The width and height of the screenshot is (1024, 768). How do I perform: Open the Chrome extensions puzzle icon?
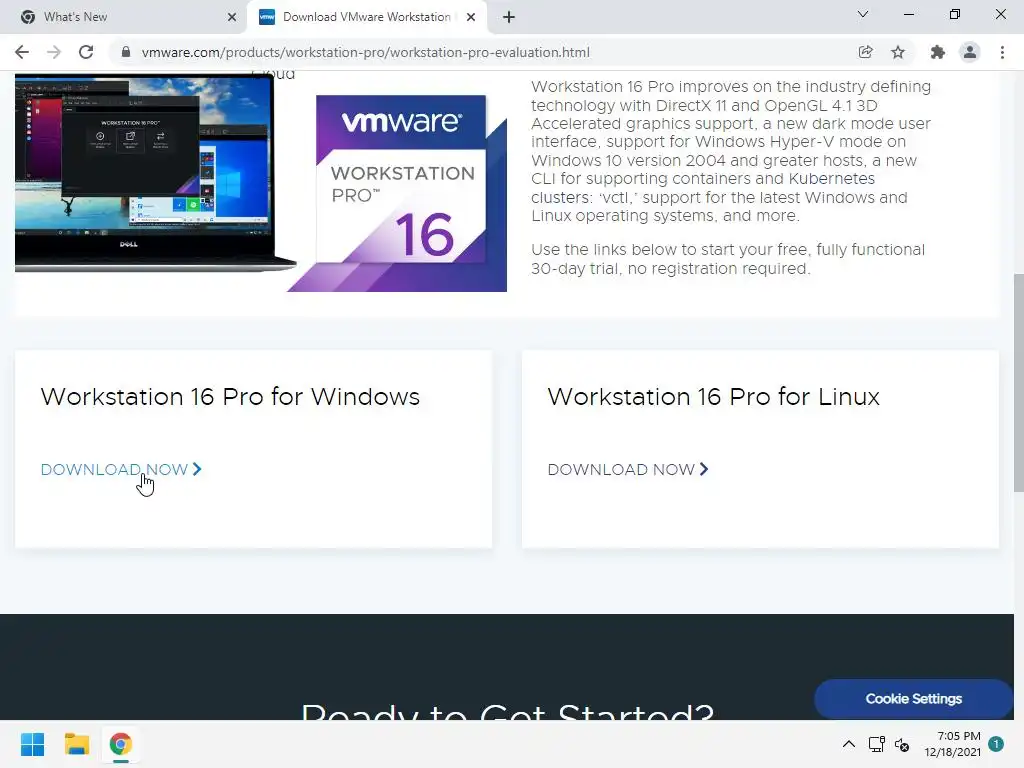[x=938, y=52]
